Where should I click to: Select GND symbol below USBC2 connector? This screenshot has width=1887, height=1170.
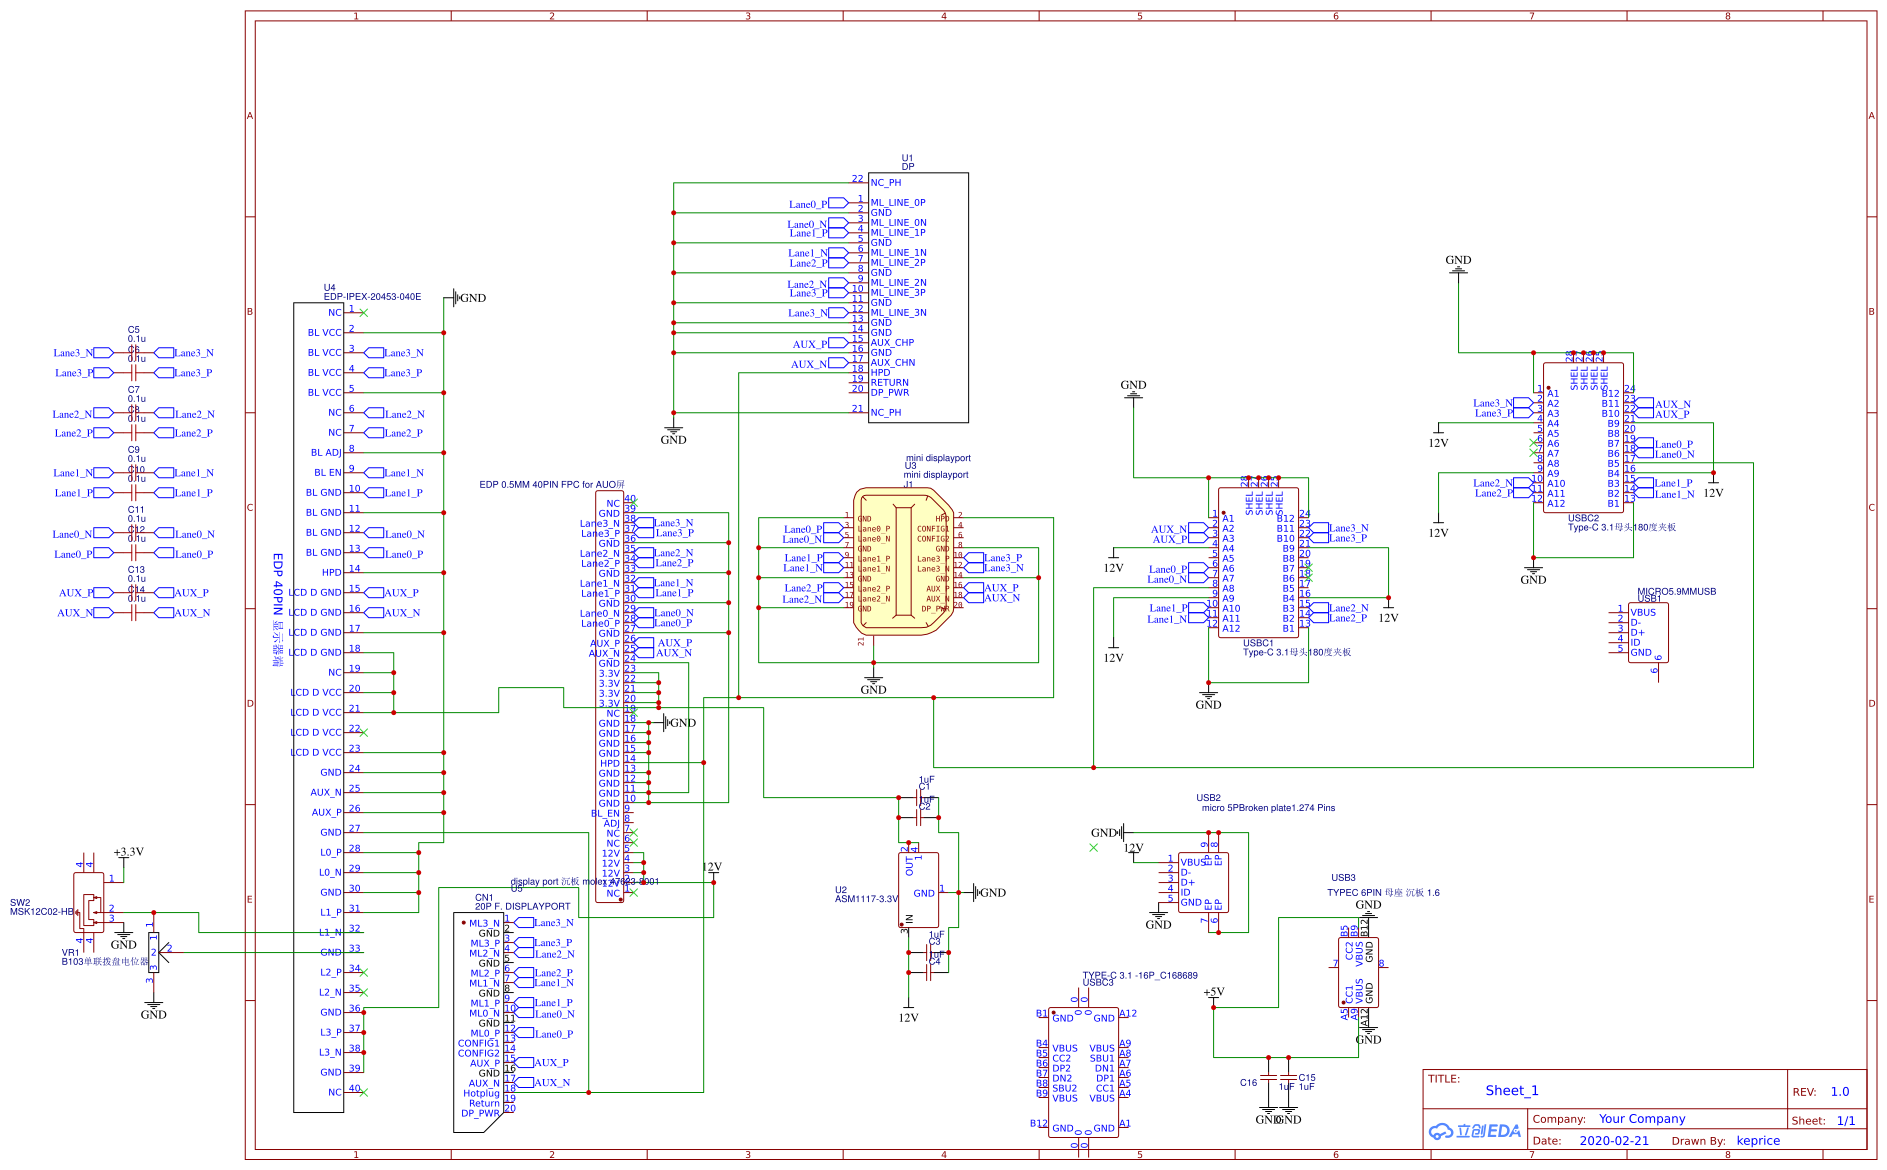[1533, 573]
